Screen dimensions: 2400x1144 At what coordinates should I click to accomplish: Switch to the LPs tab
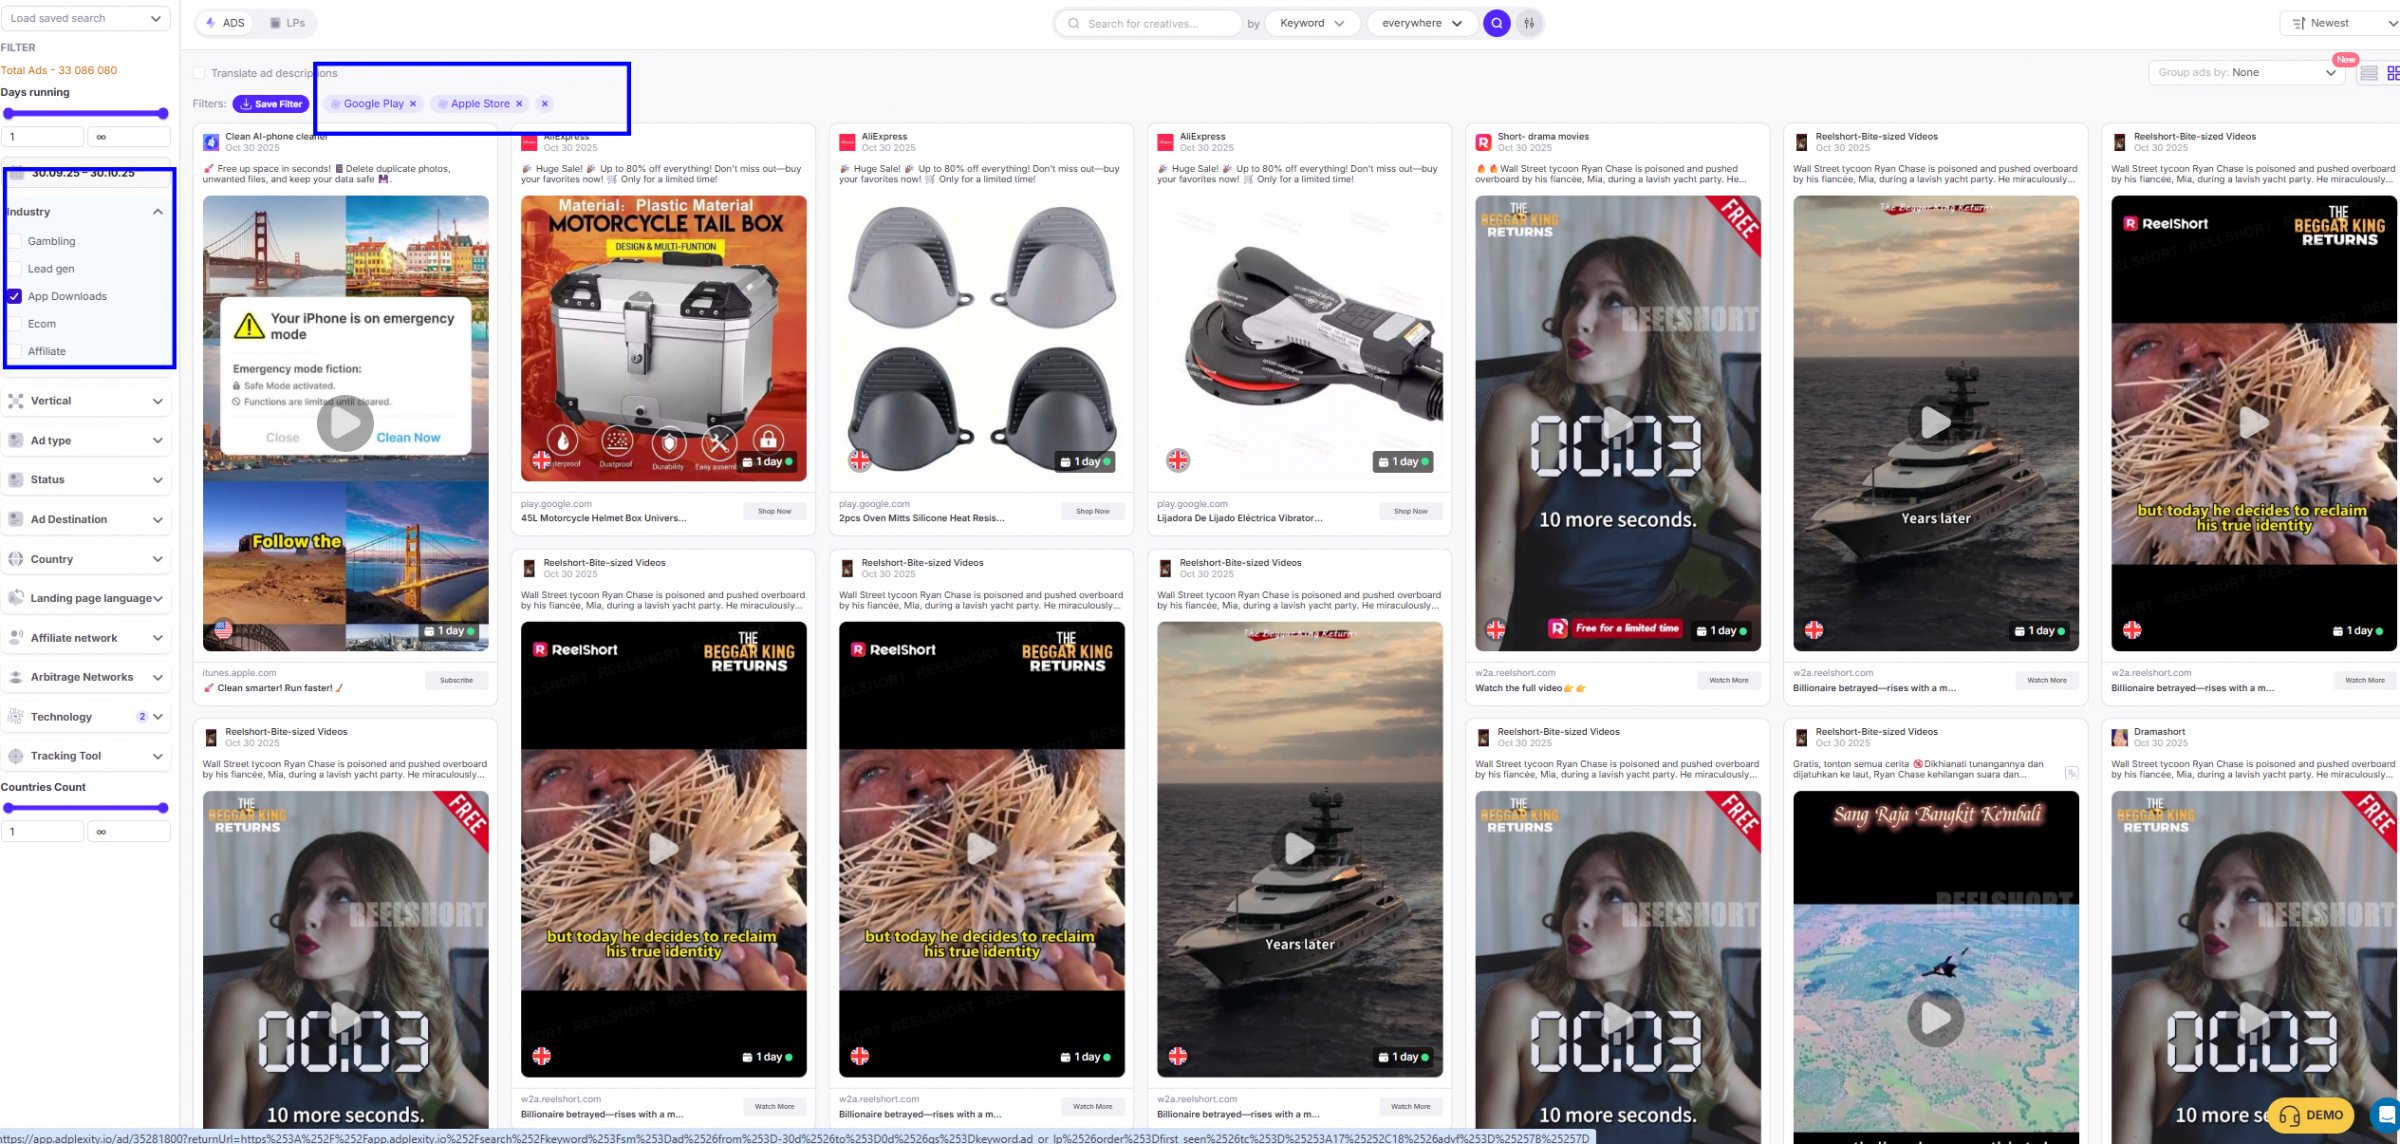[287, 23]
